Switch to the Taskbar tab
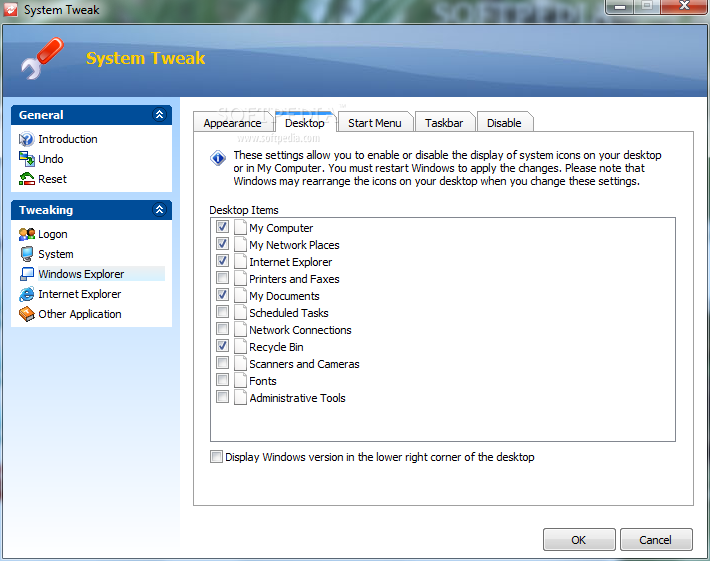Viewport: 710px width, 561px height. point(444,123)
